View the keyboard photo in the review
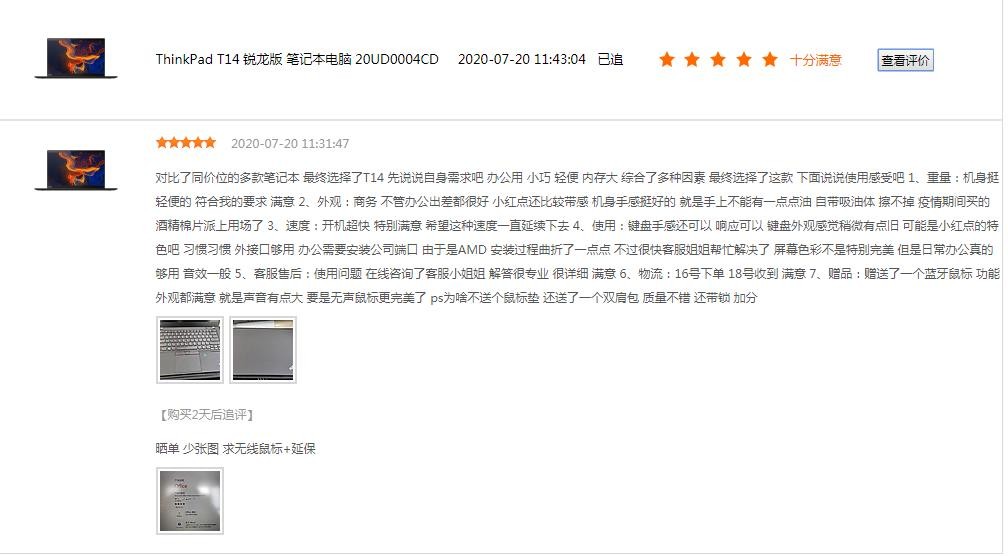 tap(190, 350)
